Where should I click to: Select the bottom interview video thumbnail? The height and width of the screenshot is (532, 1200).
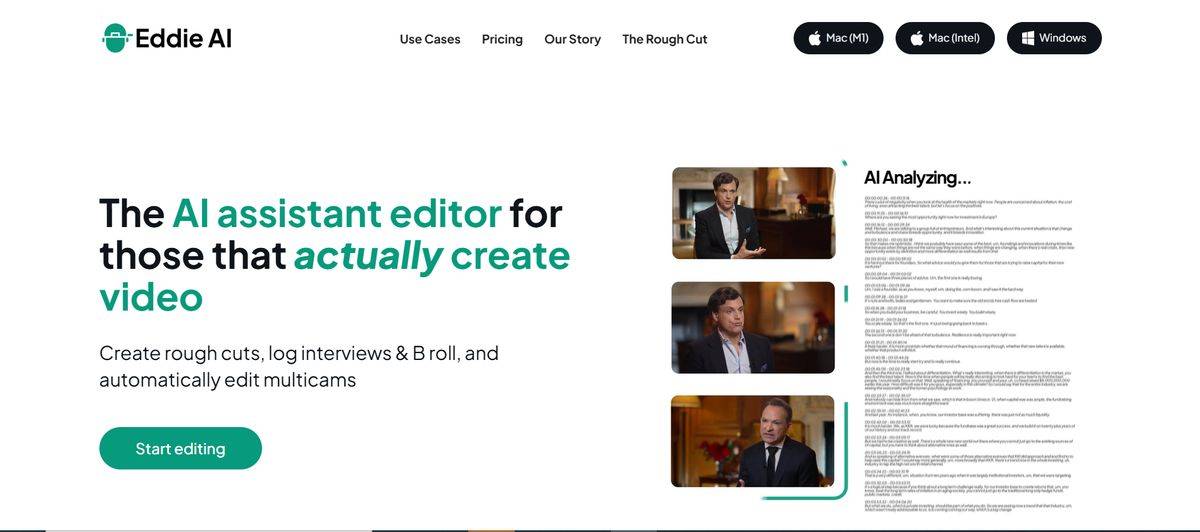753,441
